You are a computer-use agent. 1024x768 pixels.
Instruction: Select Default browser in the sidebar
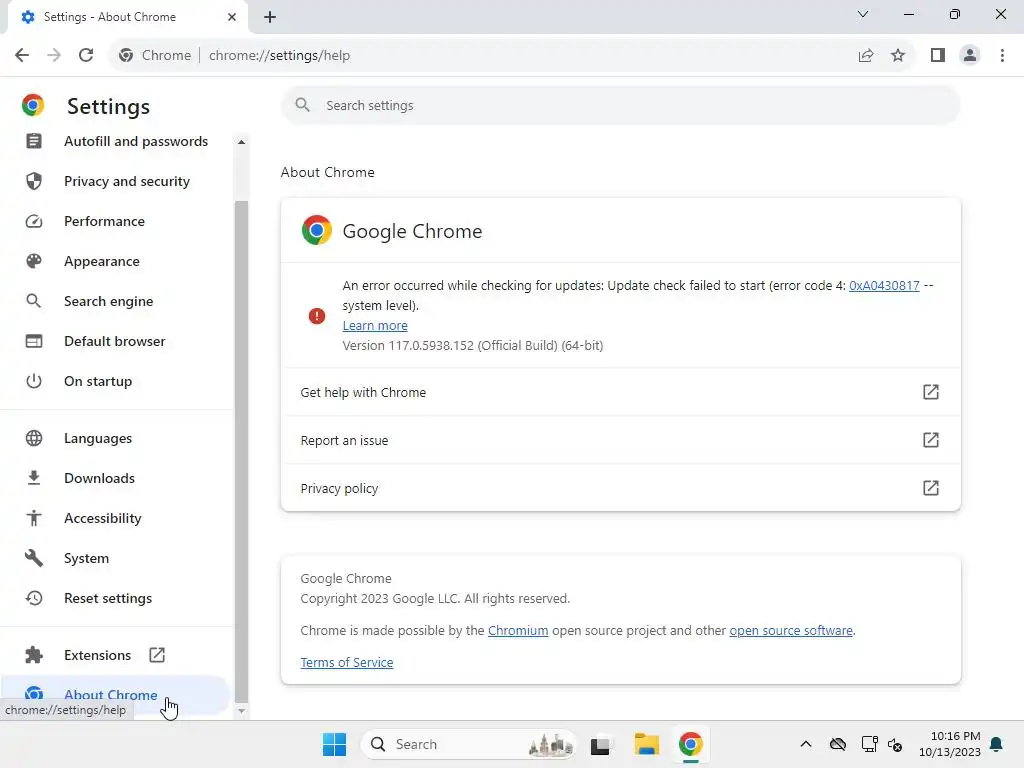tap(116, 341)
